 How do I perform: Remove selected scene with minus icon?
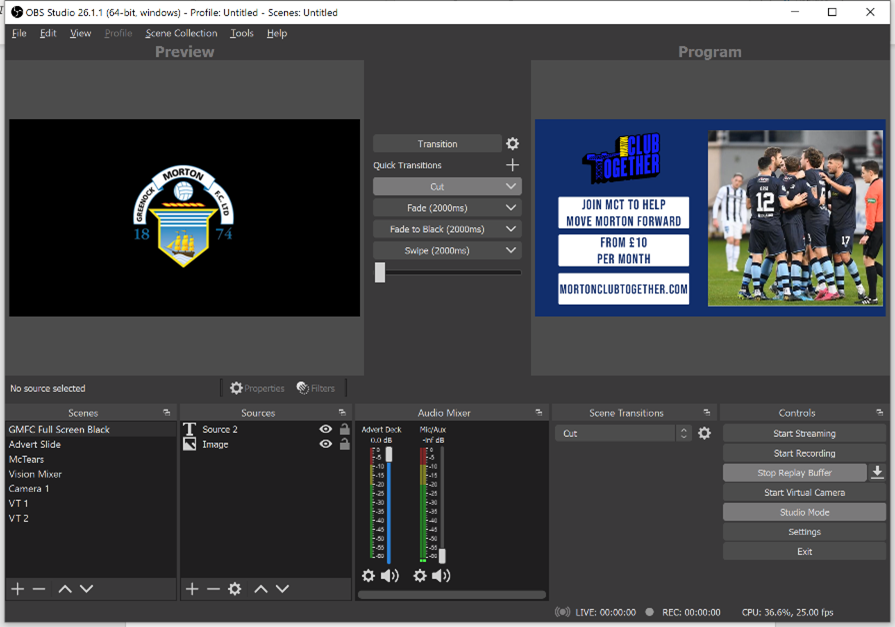click(x=39, y=589)
